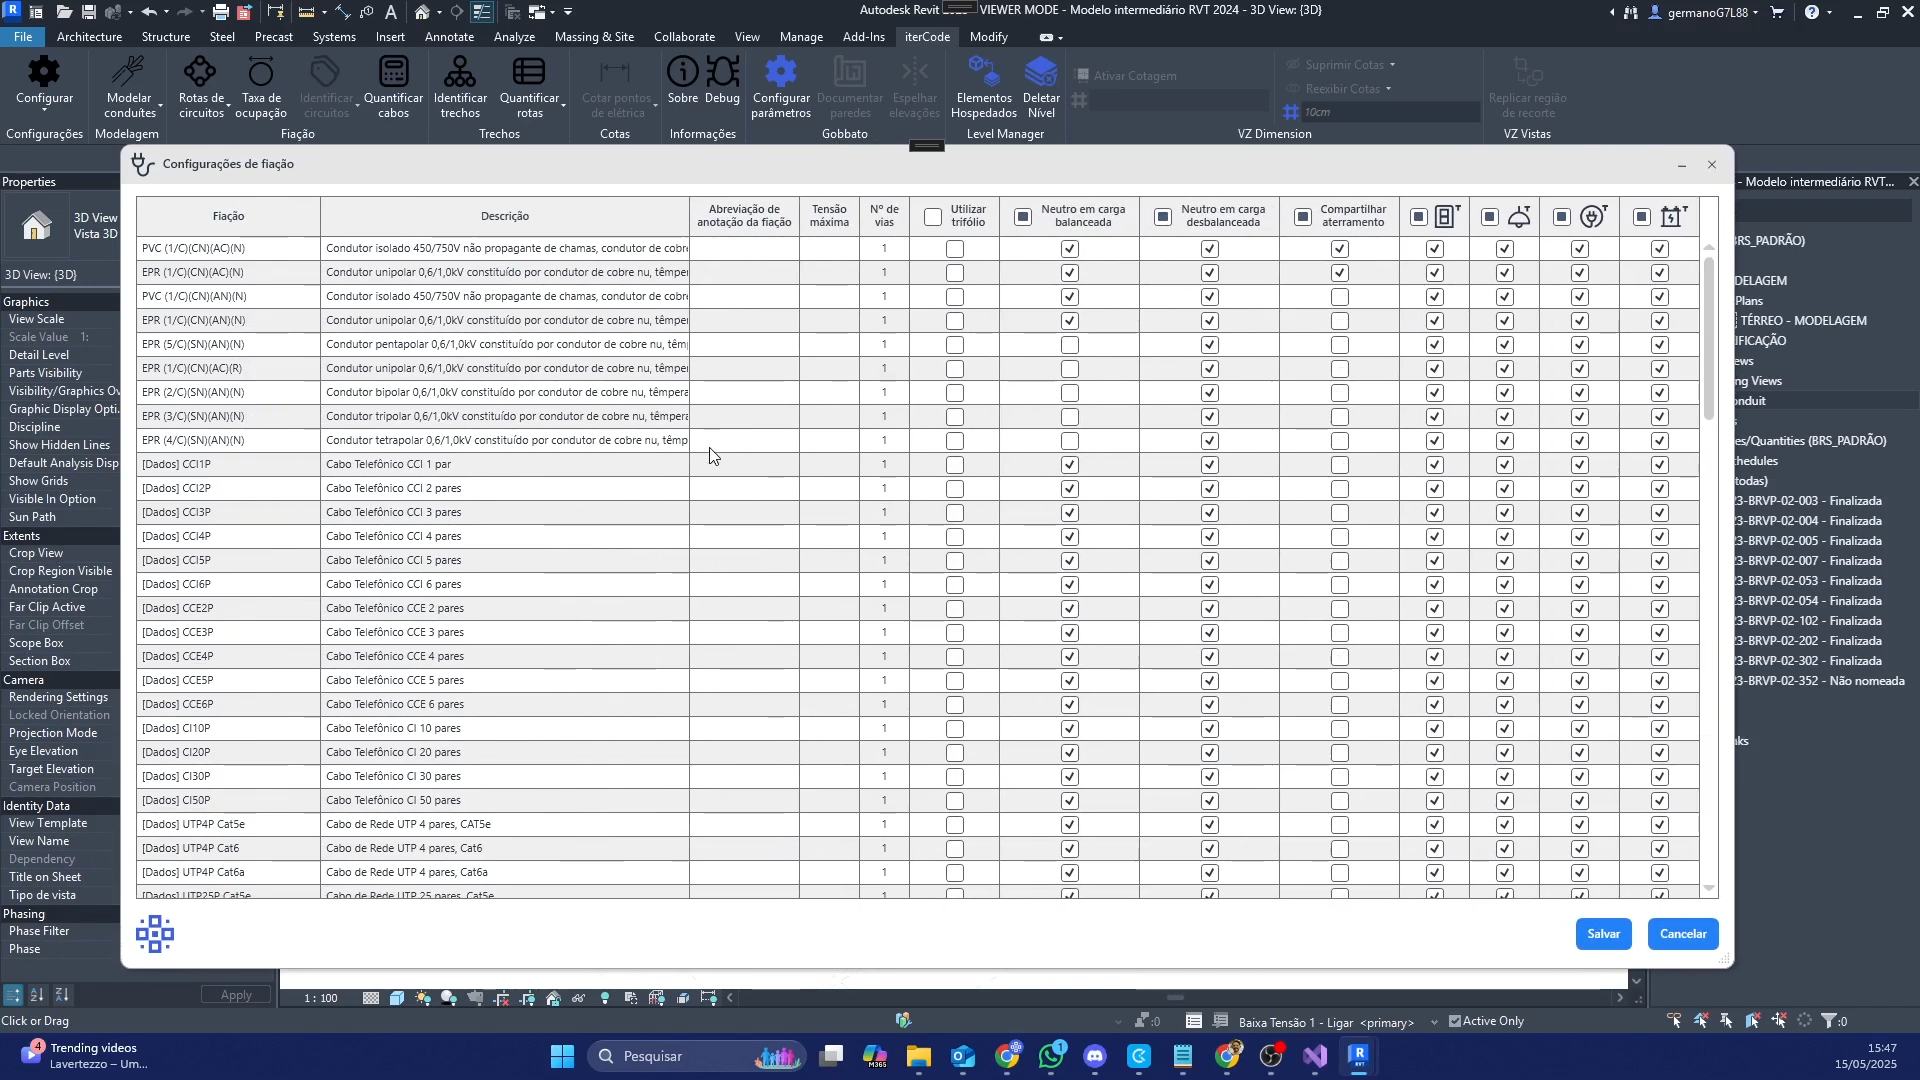Click the wiring table vertical scrollbar
Screen dimensions: 1920x1080
tap(1709, 340)
